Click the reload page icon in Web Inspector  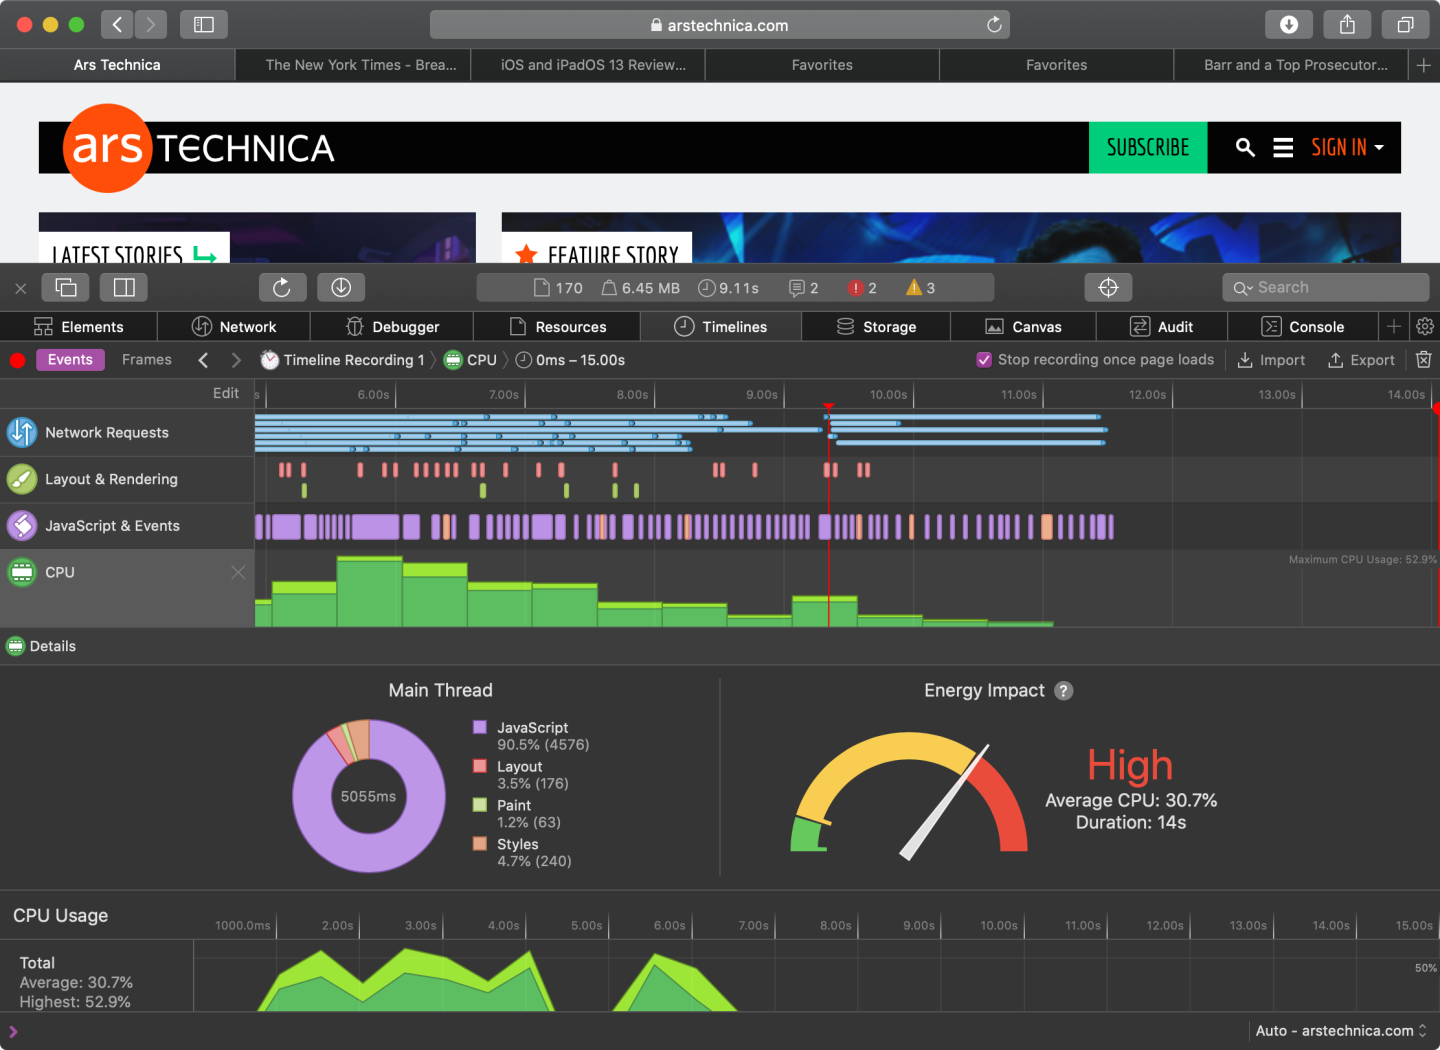[282, 288]
